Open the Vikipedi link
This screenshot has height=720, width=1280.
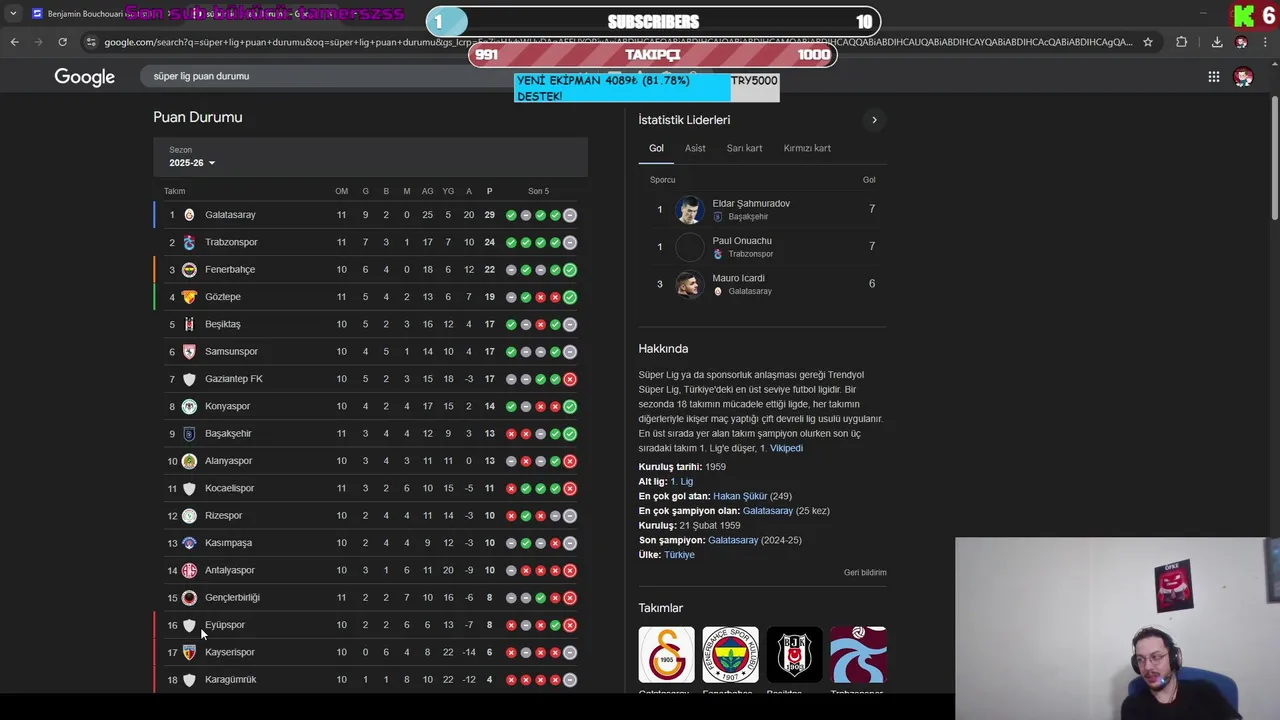(786, 448)
